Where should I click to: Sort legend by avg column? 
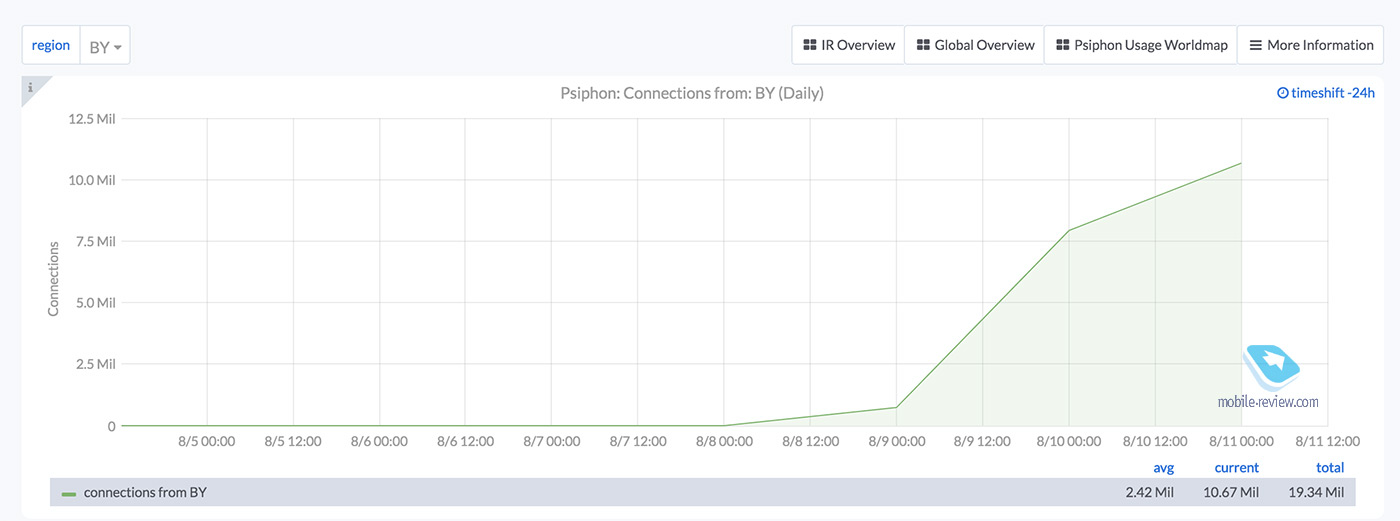click(x=1163, y=467)
